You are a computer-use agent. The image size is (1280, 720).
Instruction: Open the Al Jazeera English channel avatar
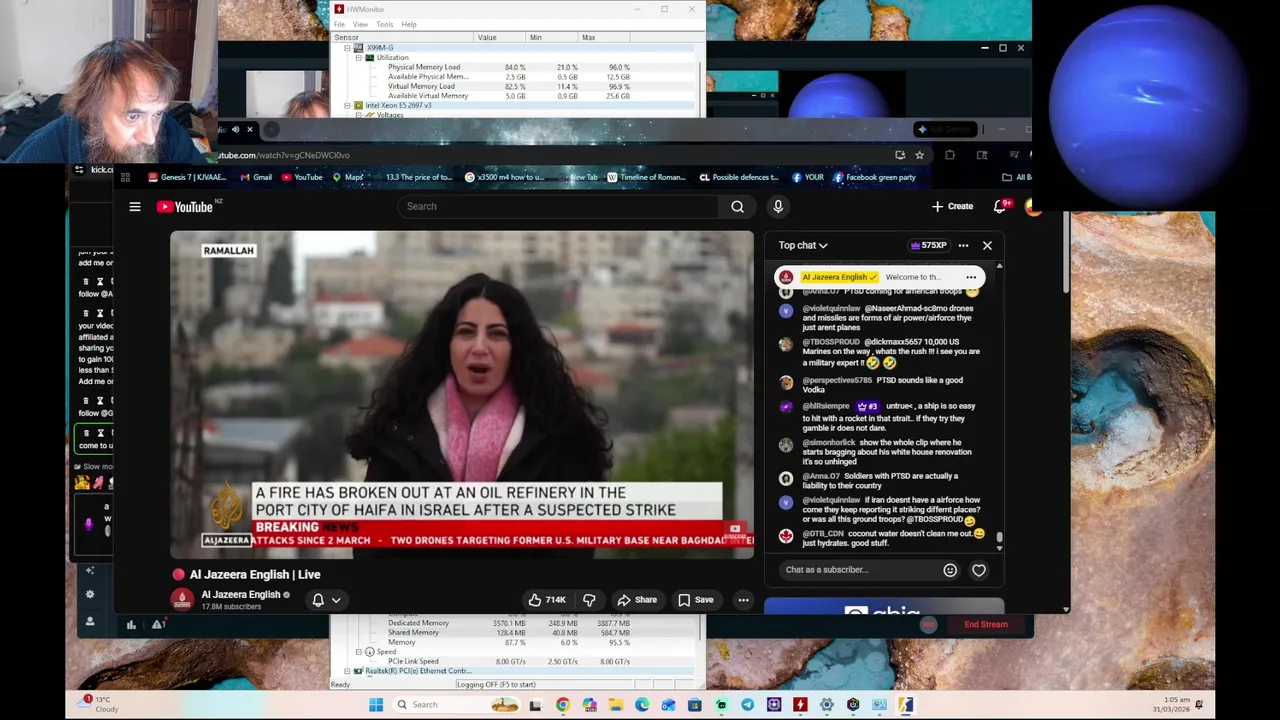coord(181,599)
